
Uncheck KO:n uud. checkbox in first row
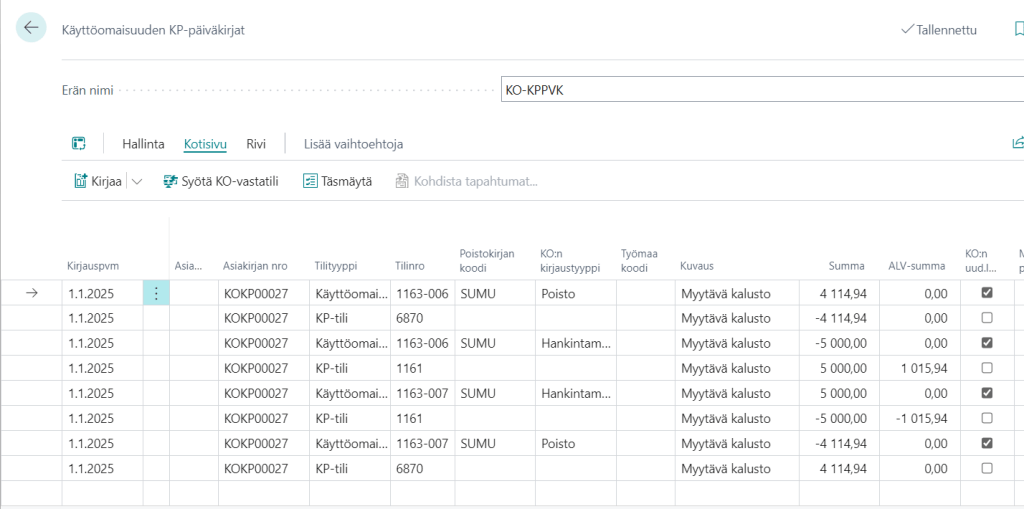tap(987, 293)
